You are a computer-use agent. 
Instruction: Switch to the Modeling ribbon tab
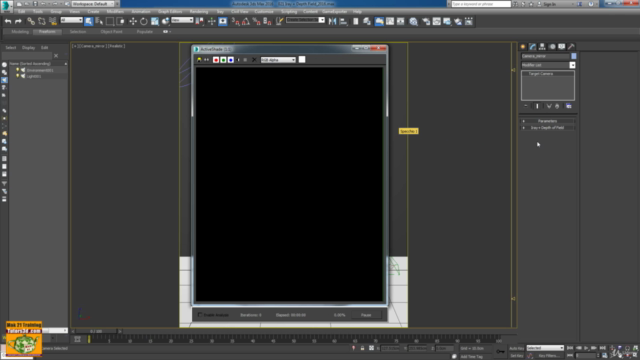20,31
